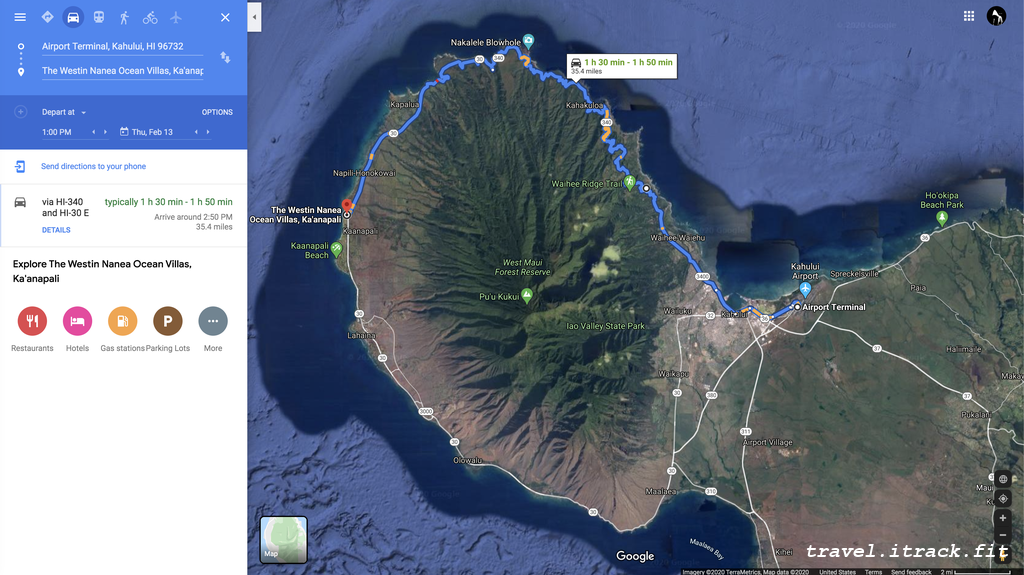Viewport: 1024px width, 575px height.
Task: Show your location on map
Action: (x=1002, y=499)
